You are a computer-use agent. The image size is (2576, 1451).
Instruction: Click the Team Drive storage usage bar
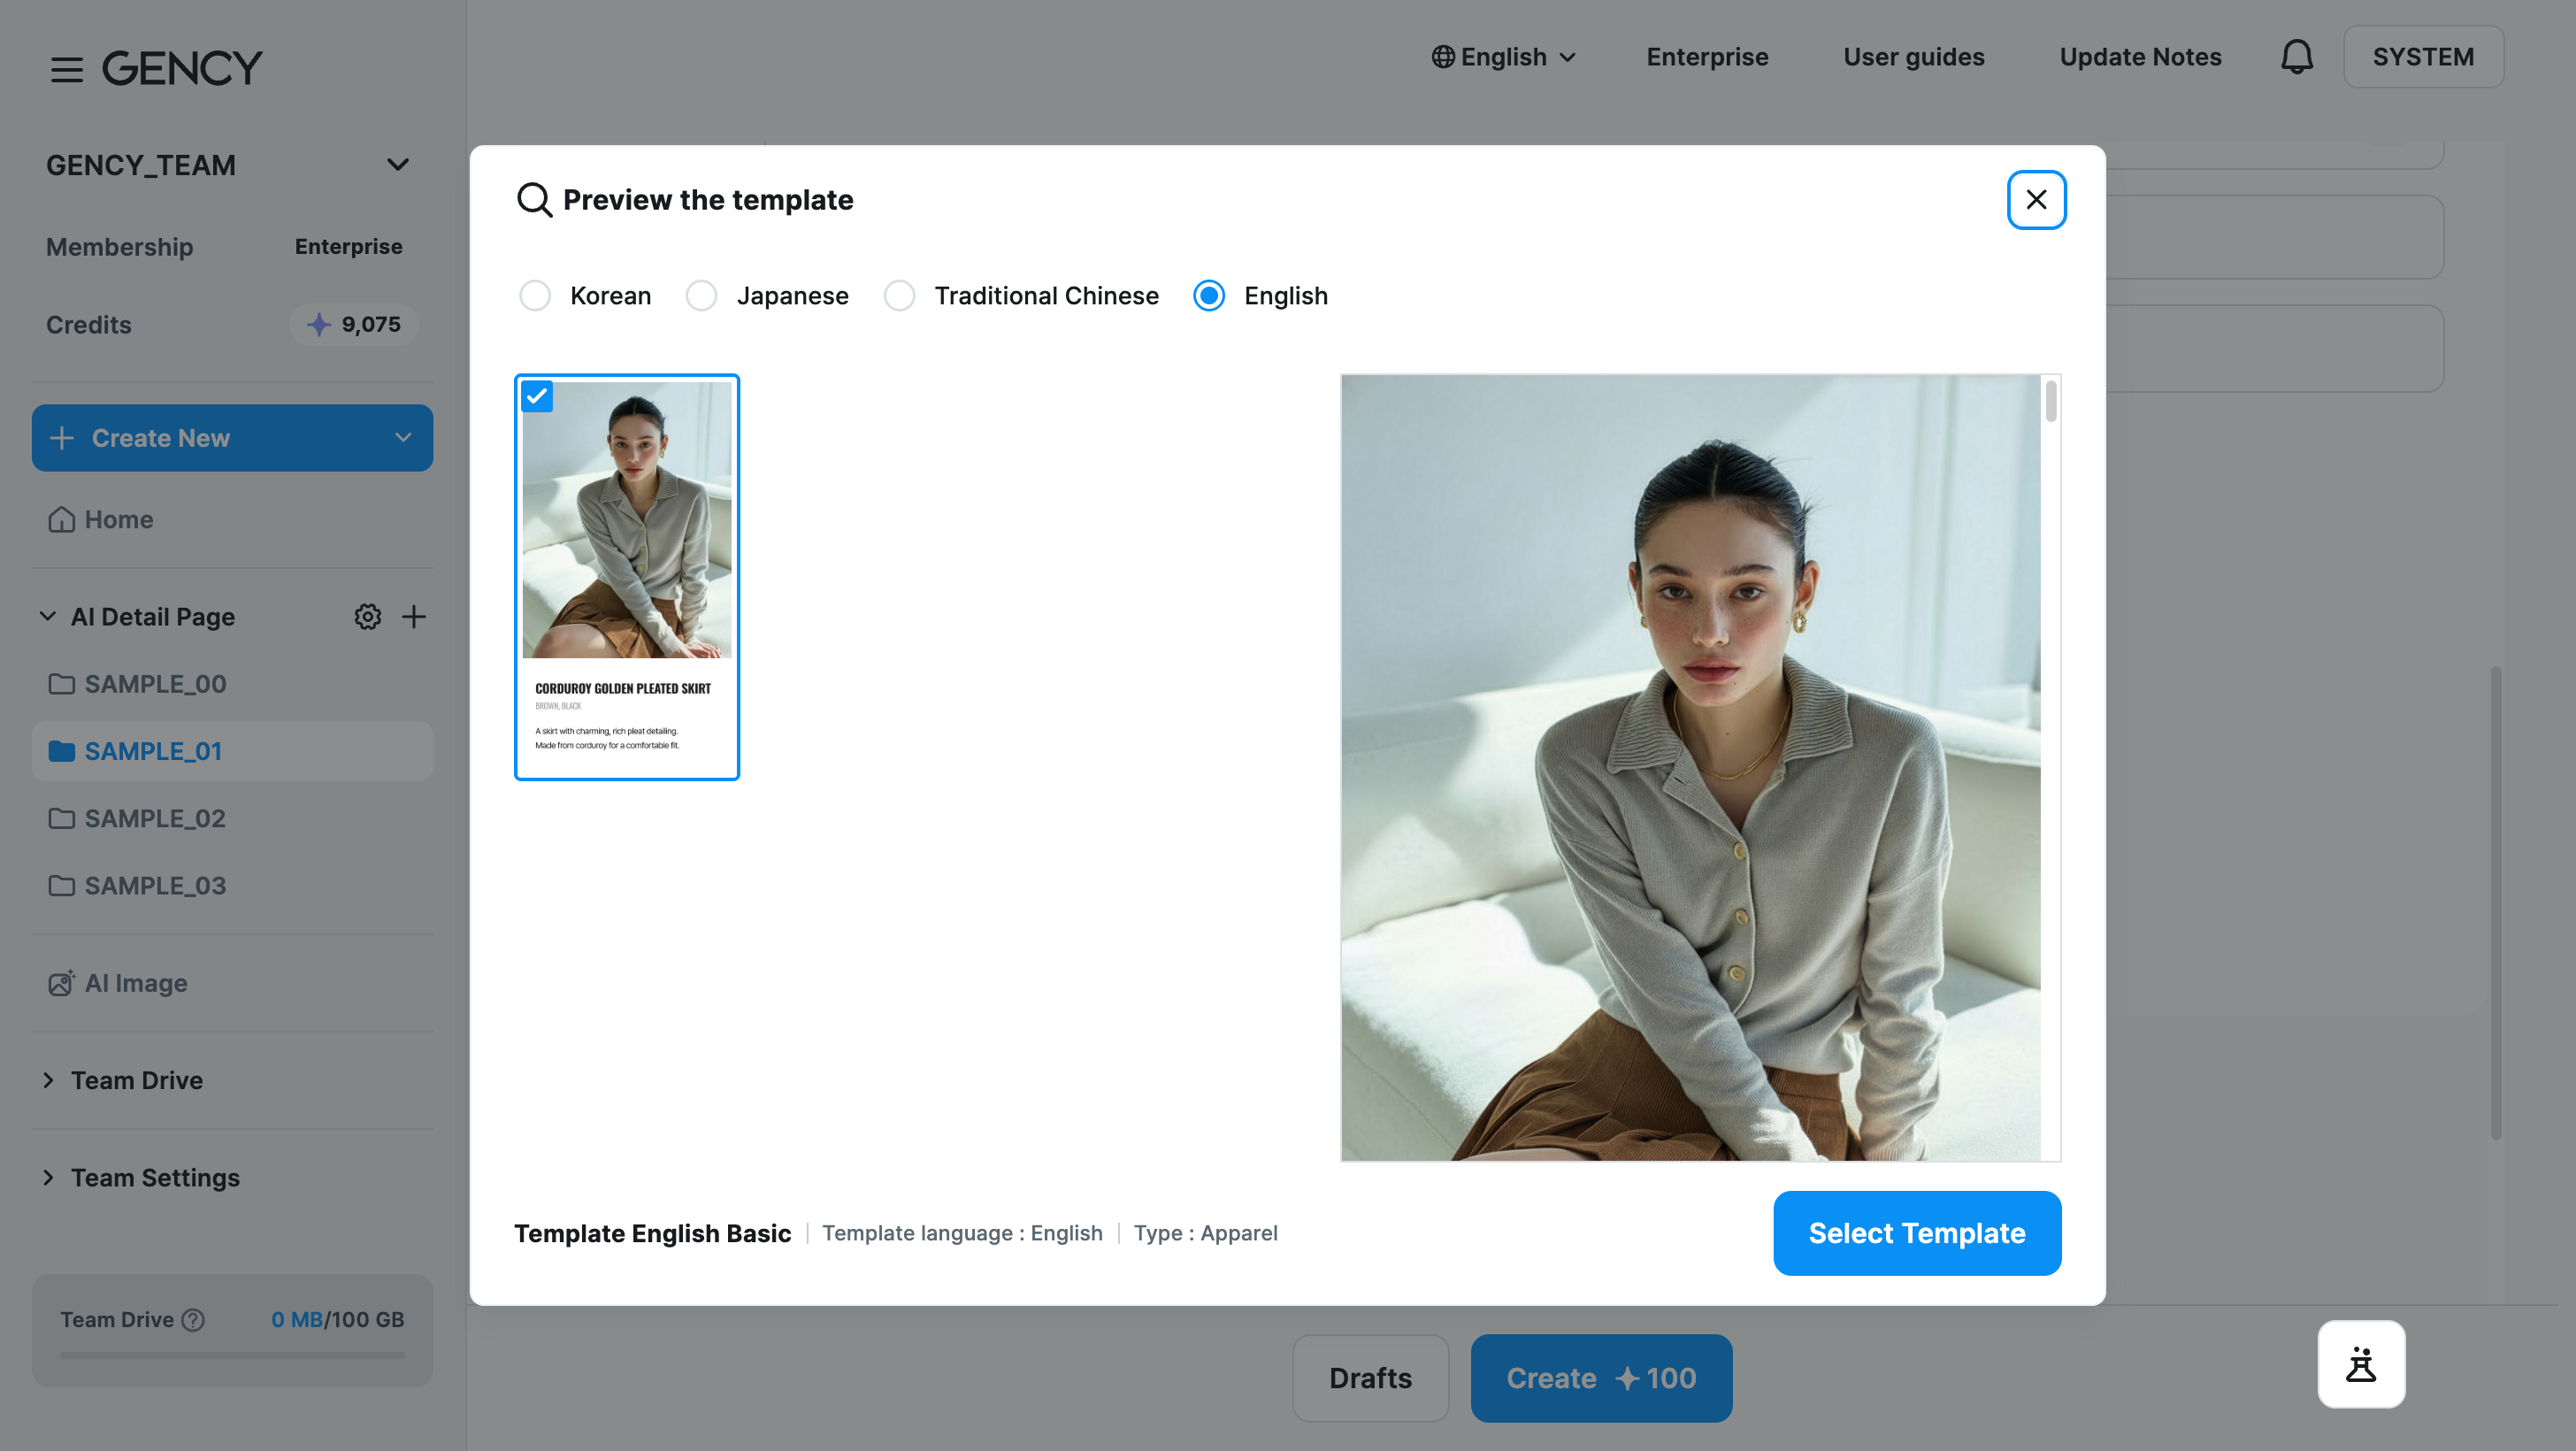pyautogui.click(x=232, y=1356)
